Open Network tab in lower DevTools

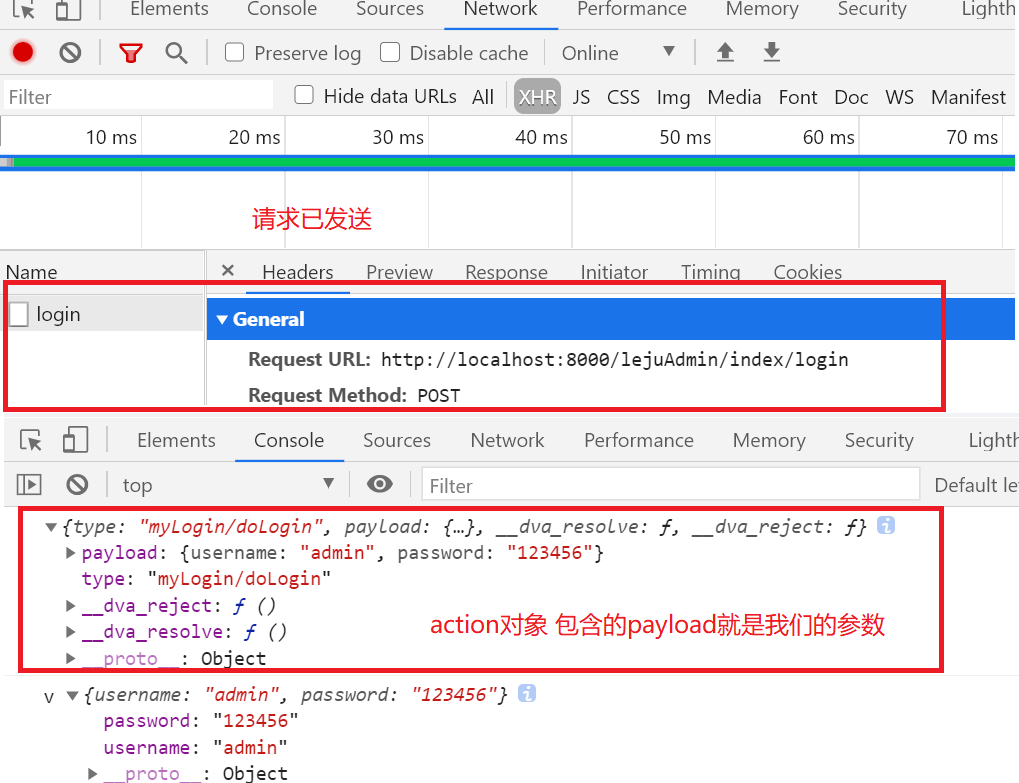coord(508,440)
